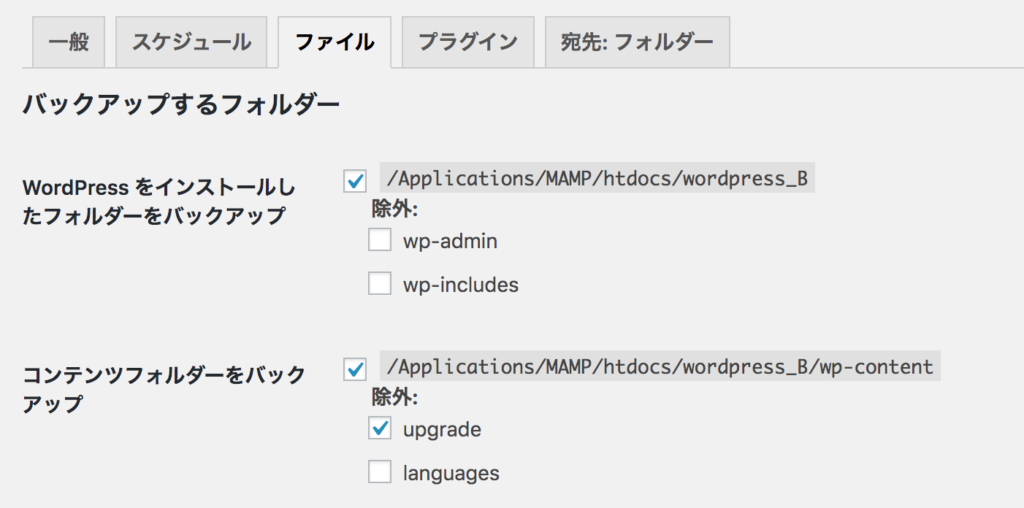Click the wp-admin label text
The height and width of the screenshot is (508, 1024).
click(x=450, y=241)
